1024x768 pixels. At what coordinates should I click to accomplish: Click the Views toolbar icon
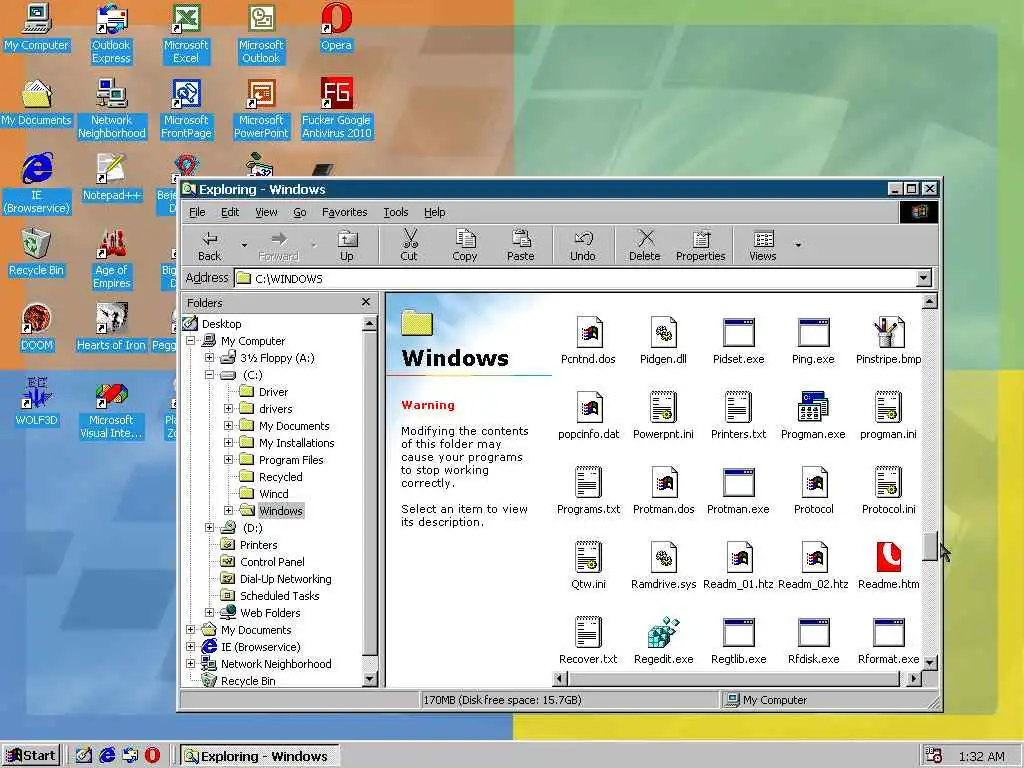[x=763, y=239]
